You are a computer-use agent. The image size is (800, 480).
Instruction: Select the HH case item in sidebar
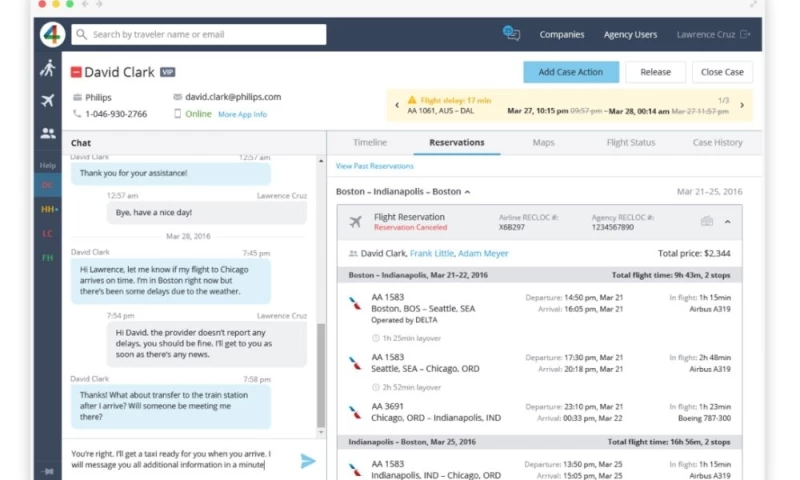pos(48,209)
